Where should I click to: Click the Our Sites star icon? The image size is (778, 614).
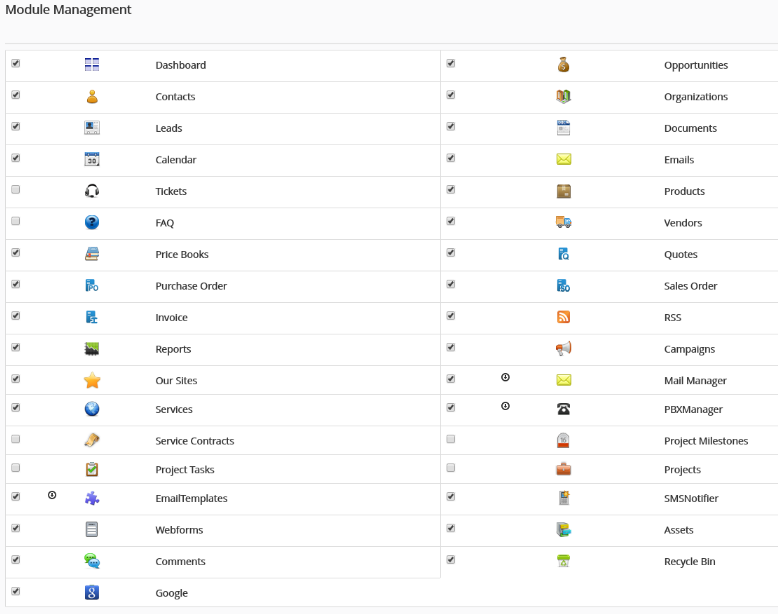click(92, 381)
